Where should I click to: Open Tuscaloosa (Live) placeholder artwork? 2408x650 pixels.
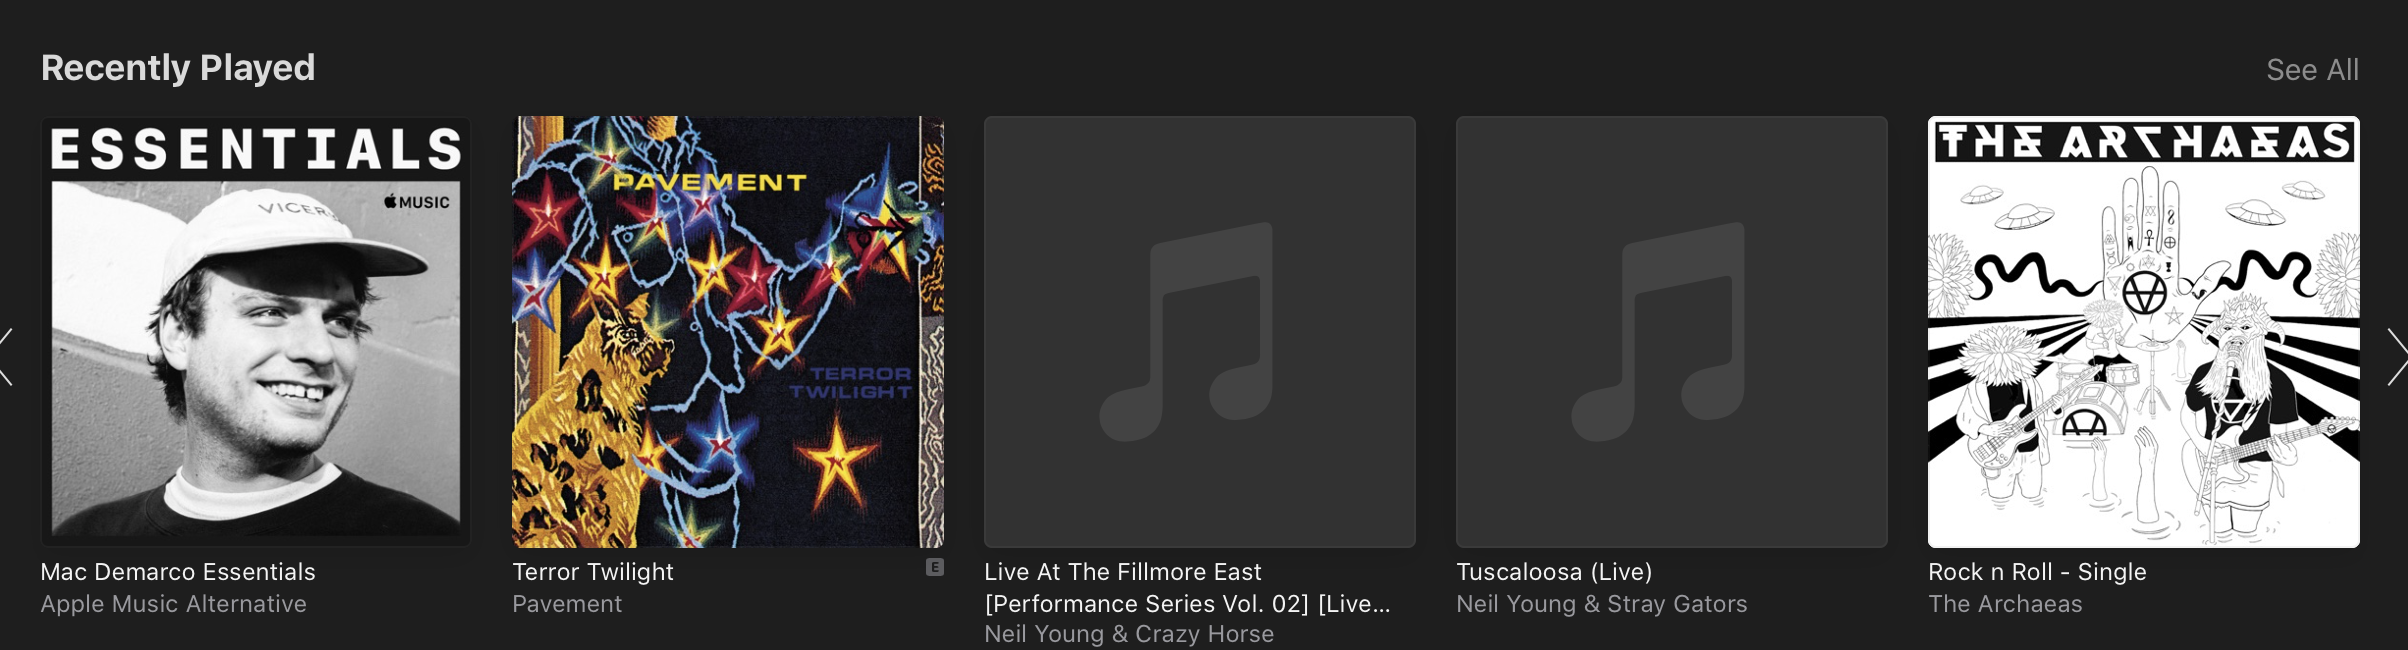point(1672,332)
